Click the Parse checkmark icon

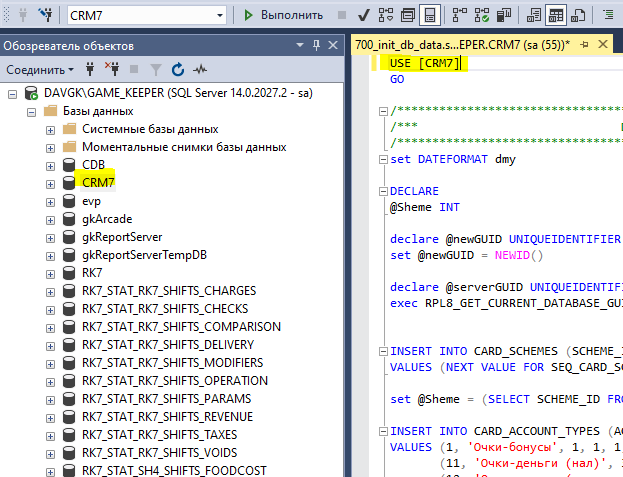click(364, 15)
